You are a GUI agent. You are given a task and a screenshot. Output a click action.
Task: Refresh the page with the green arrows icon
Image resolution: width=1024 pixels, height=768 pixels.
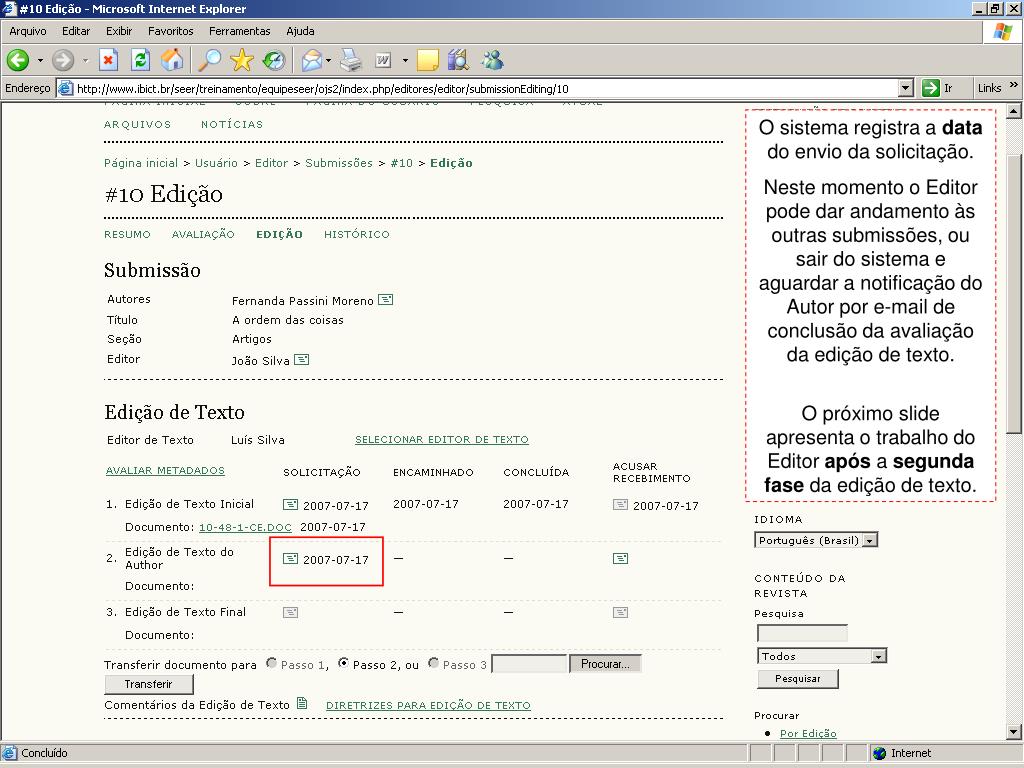140,60
